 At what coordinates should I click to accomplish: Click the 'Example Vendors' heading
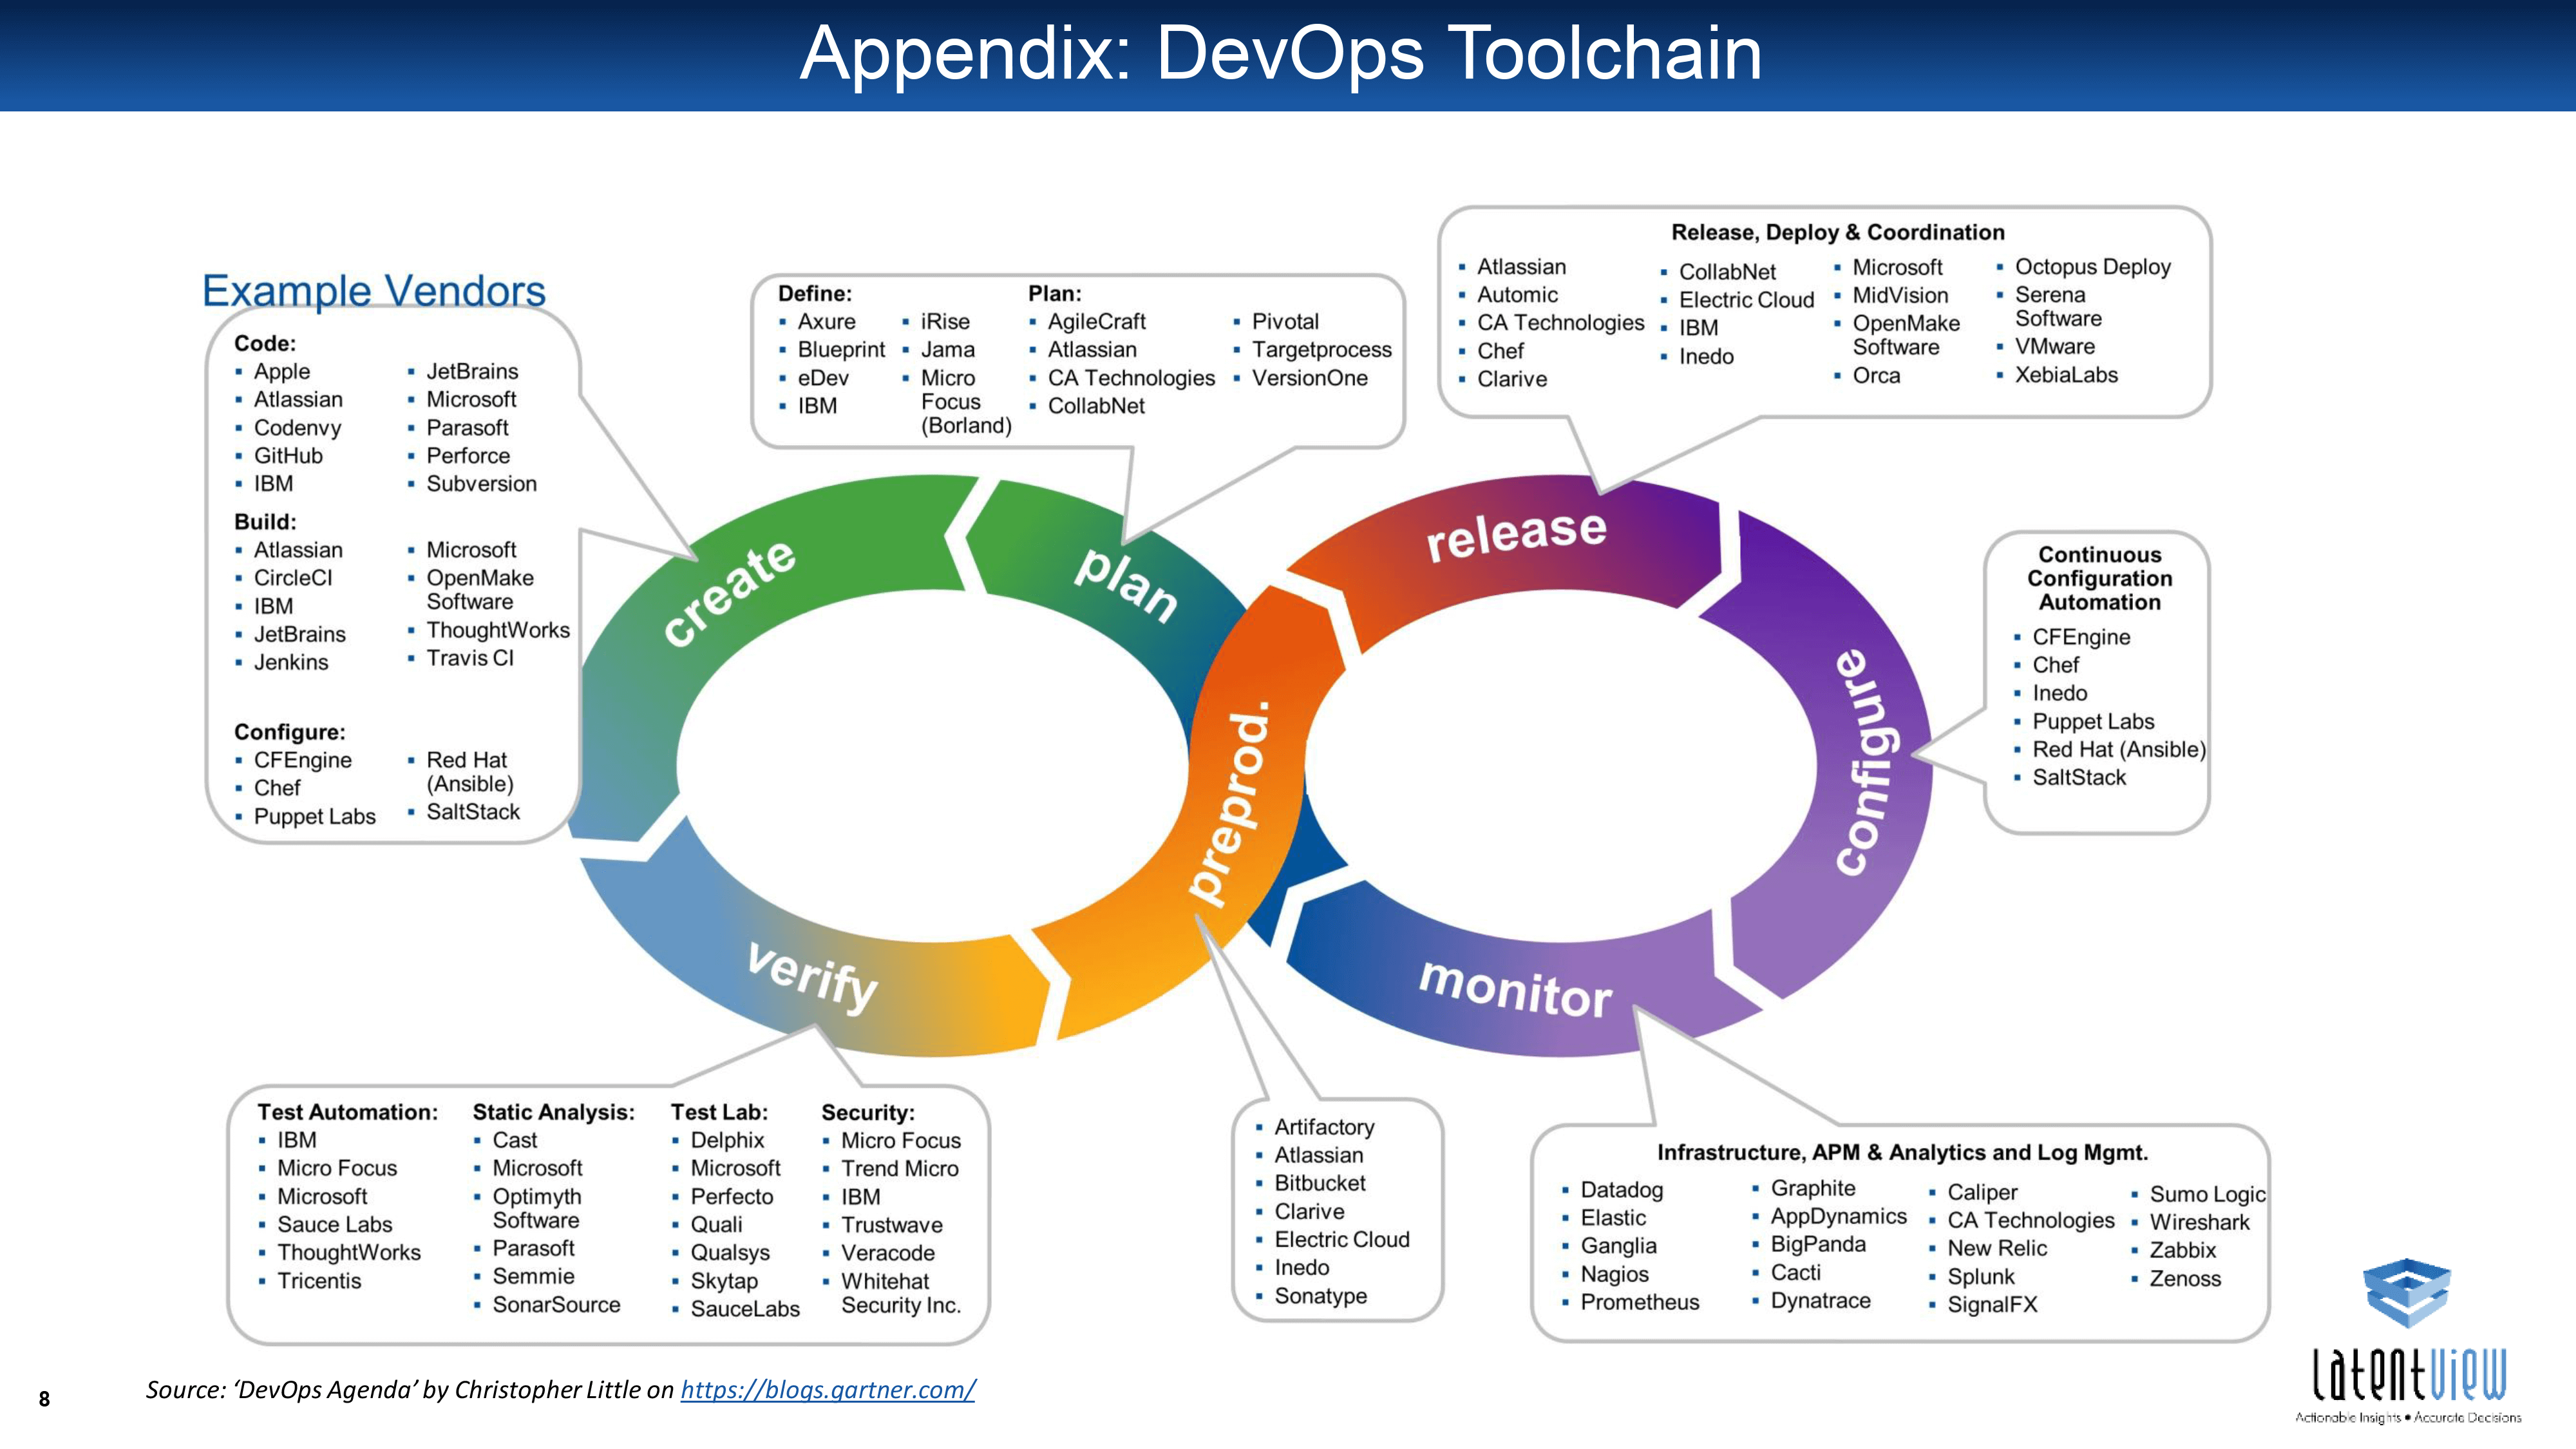click(374, 291)
